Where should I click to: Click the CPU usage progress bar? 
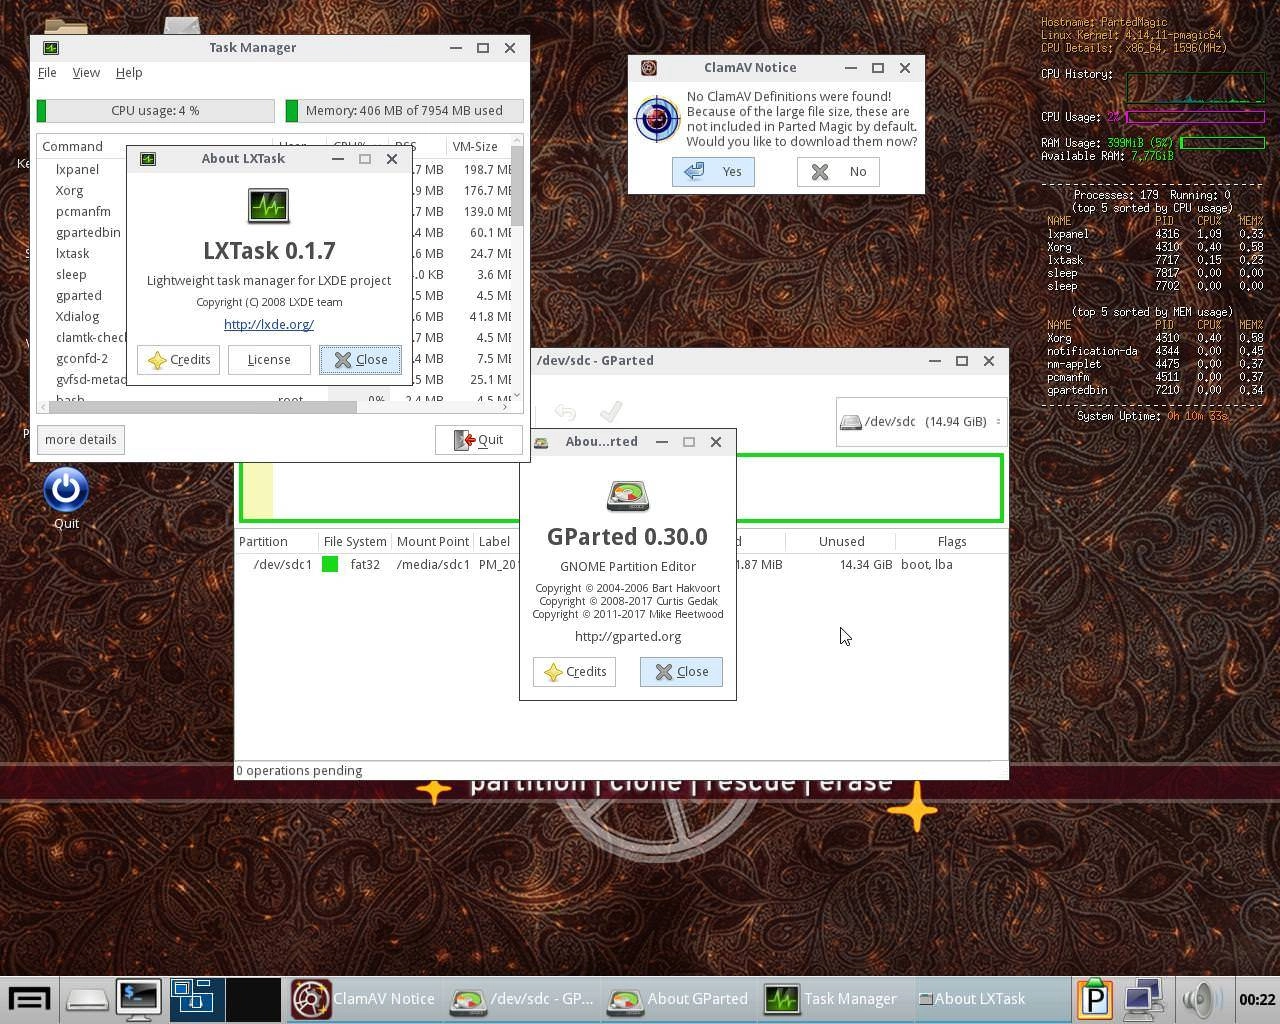155,111
